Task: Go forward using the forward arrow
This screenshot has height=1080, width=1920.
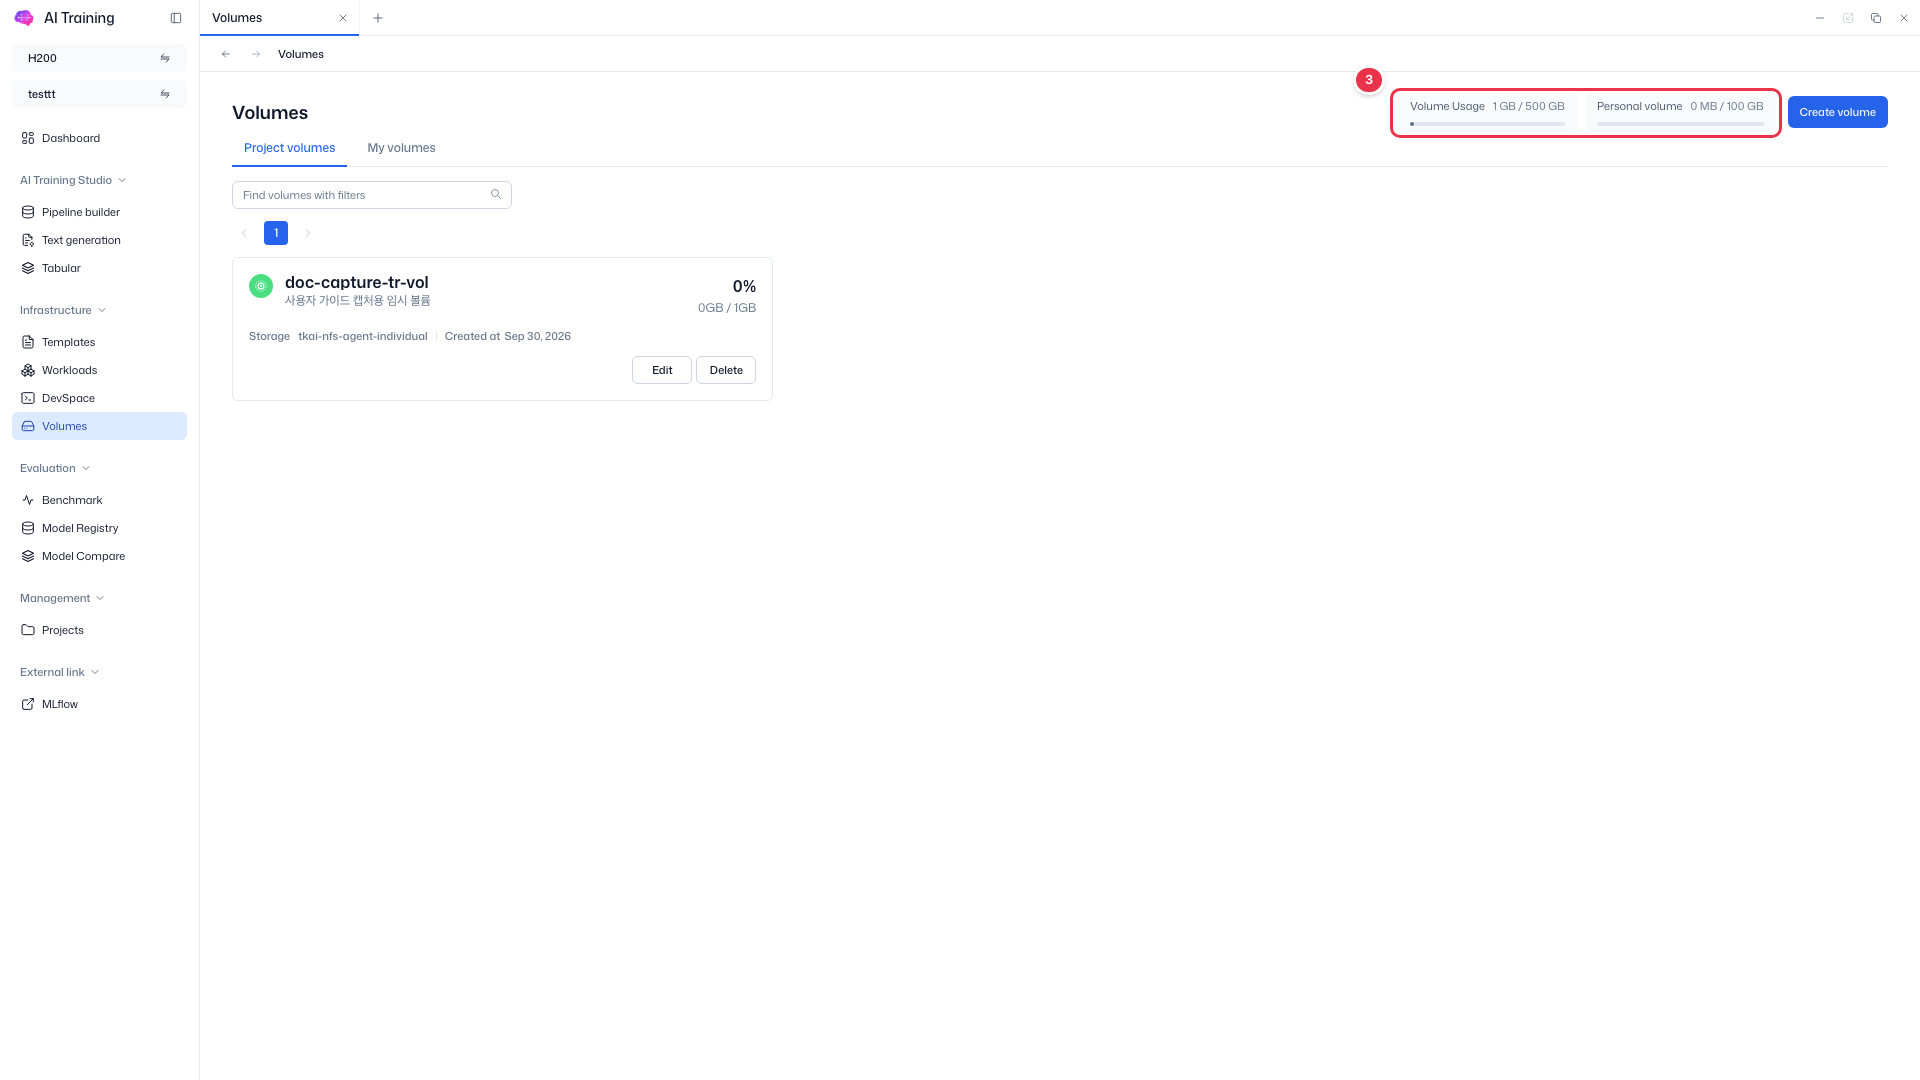Action: click(x=256, y=54)
